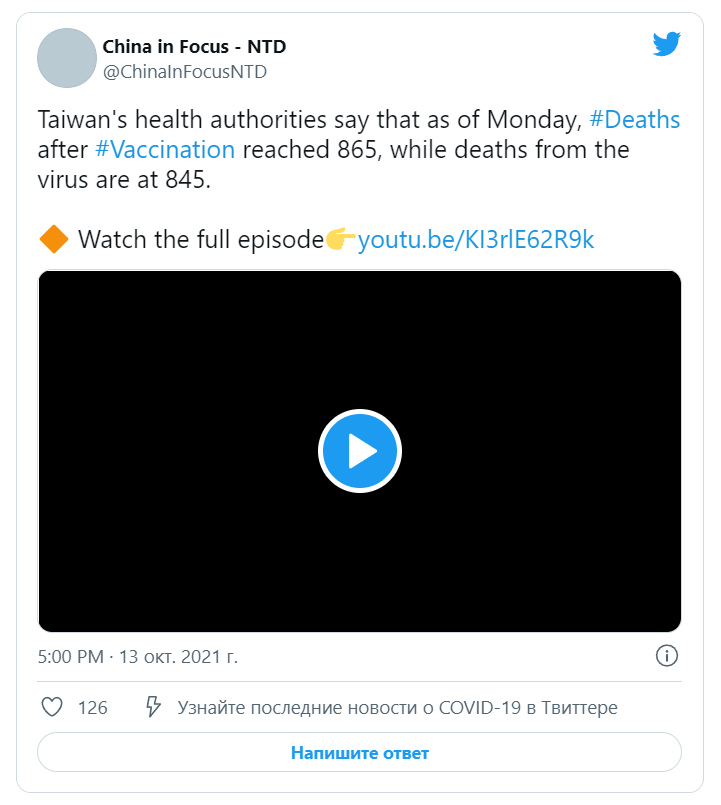Image resolution: width=721 pixels, height=805 pixels.
Task: Click the tweet sentence about Taiwan's health authorities
Action: coord(359,149)
